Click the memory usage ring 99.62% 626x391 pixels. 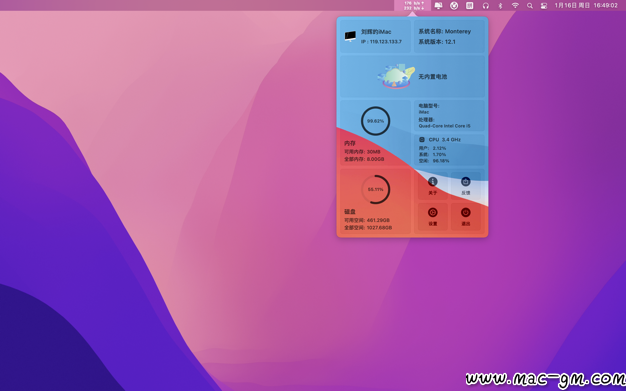pos(375,121)
